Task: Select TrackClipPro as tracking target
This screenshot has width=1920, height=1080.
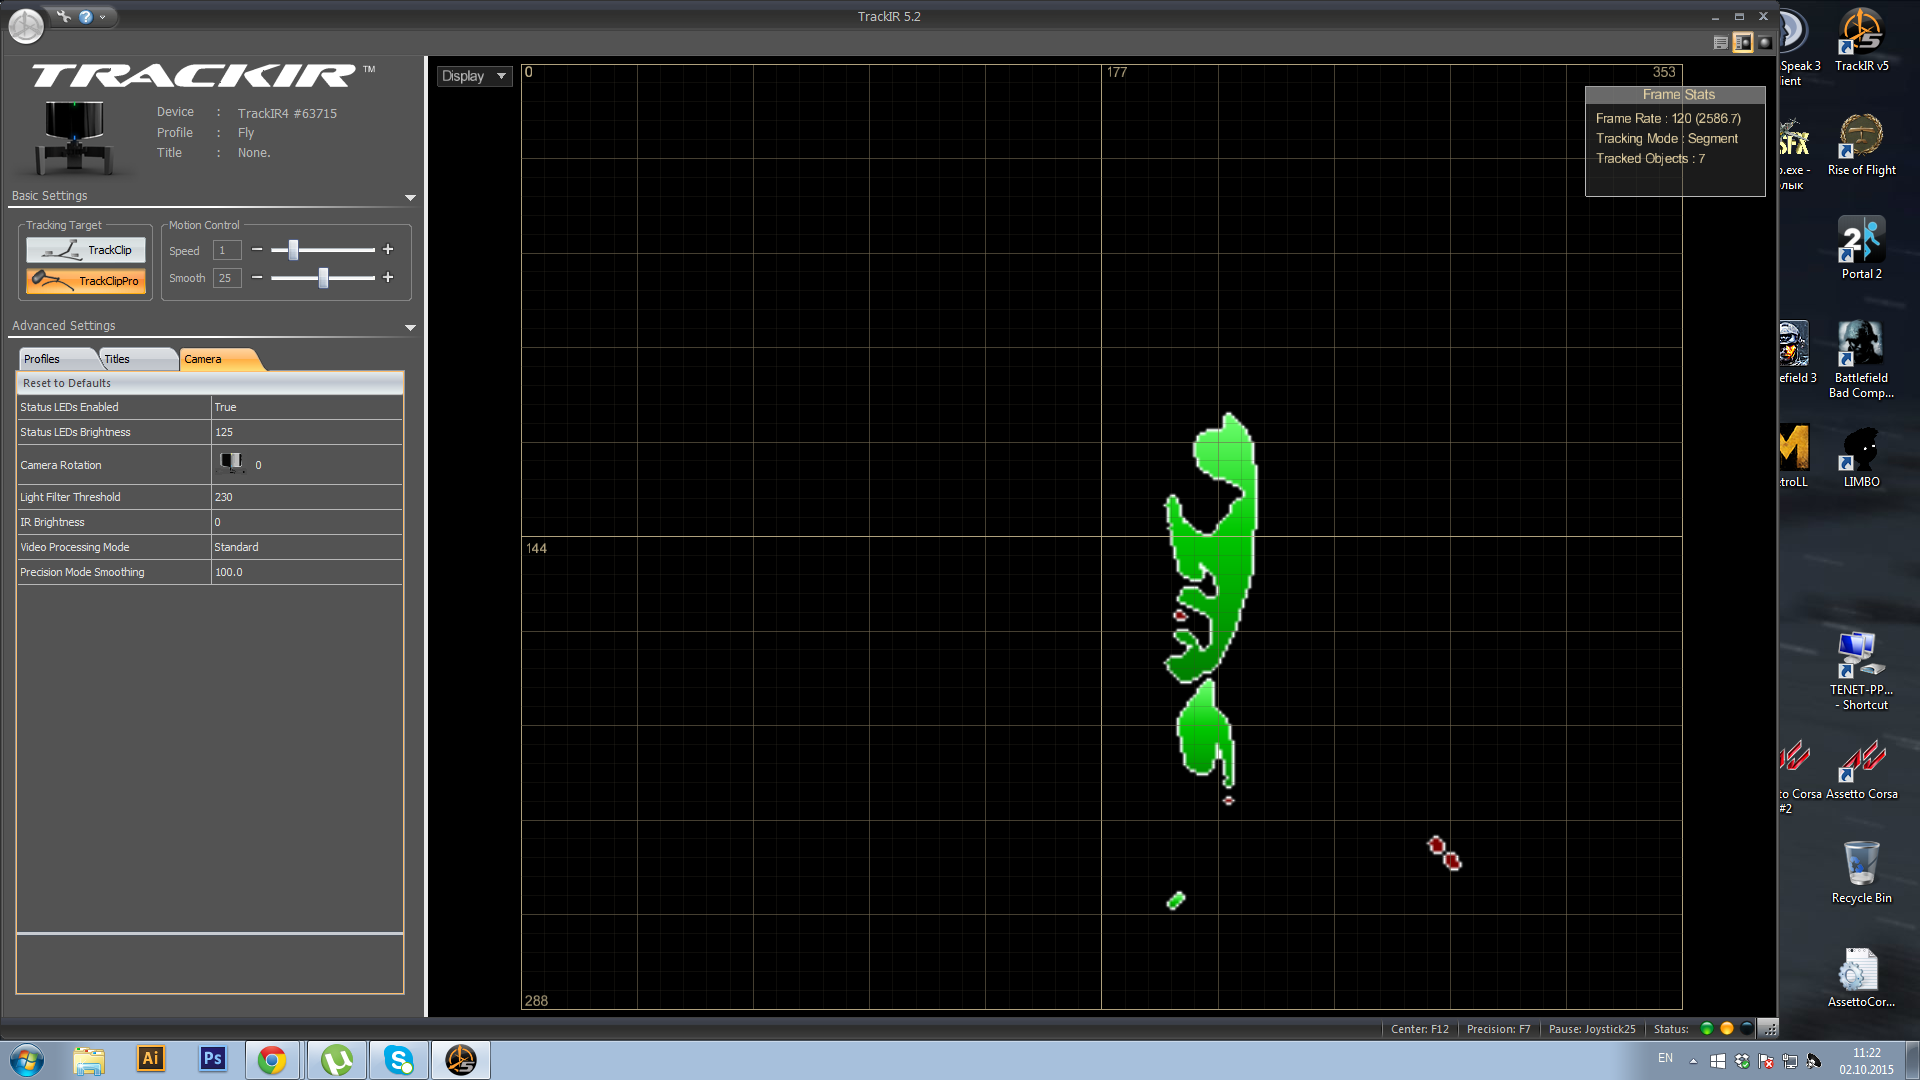Action: point(86,281)
